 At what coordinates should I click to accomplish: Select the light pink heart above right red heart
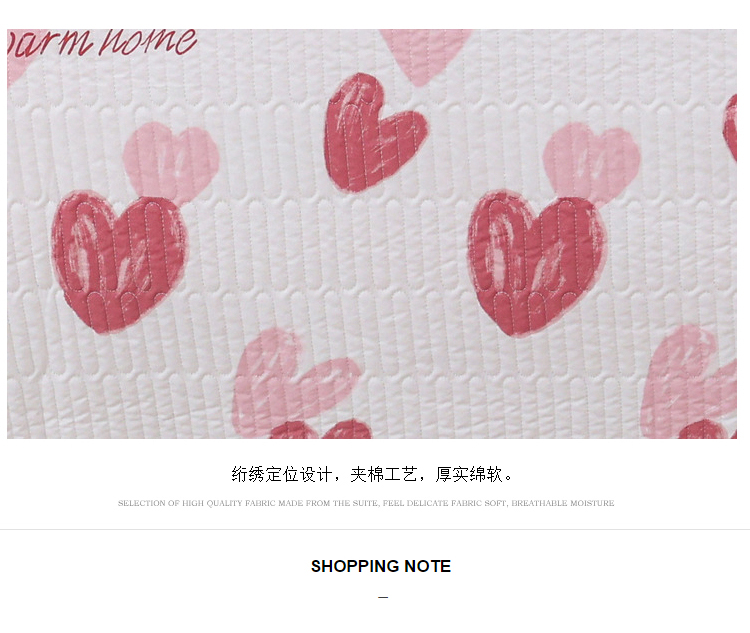click(592, 161)
